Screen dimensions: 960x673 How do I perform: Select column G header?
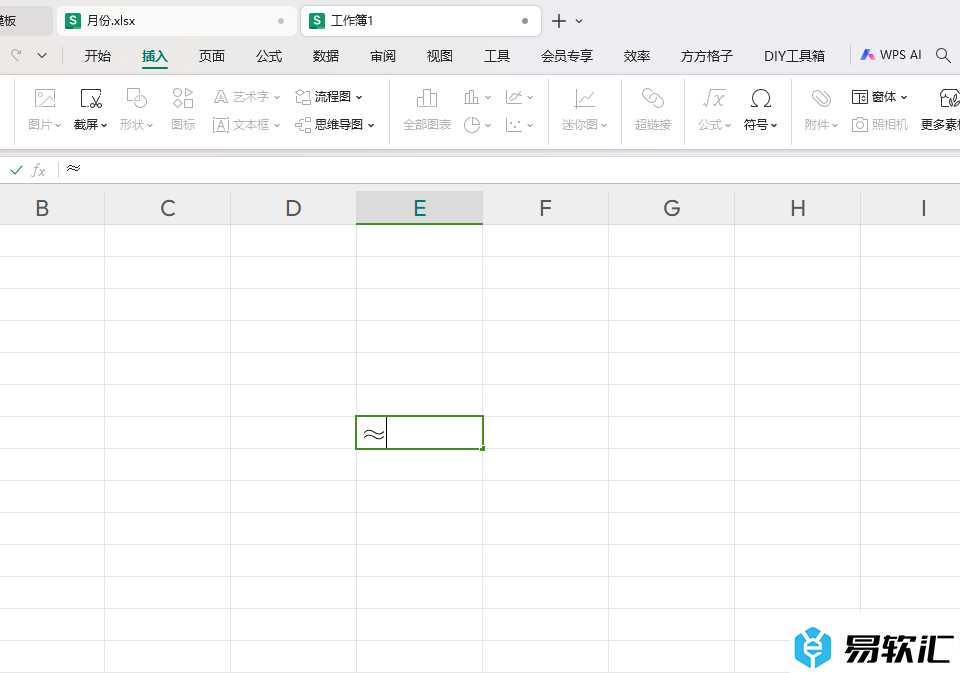[672, 208]
